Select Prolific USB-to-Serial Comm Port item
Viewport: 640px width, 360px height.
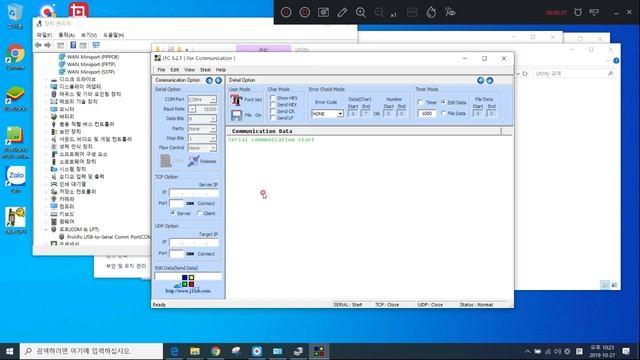point(109,237)
